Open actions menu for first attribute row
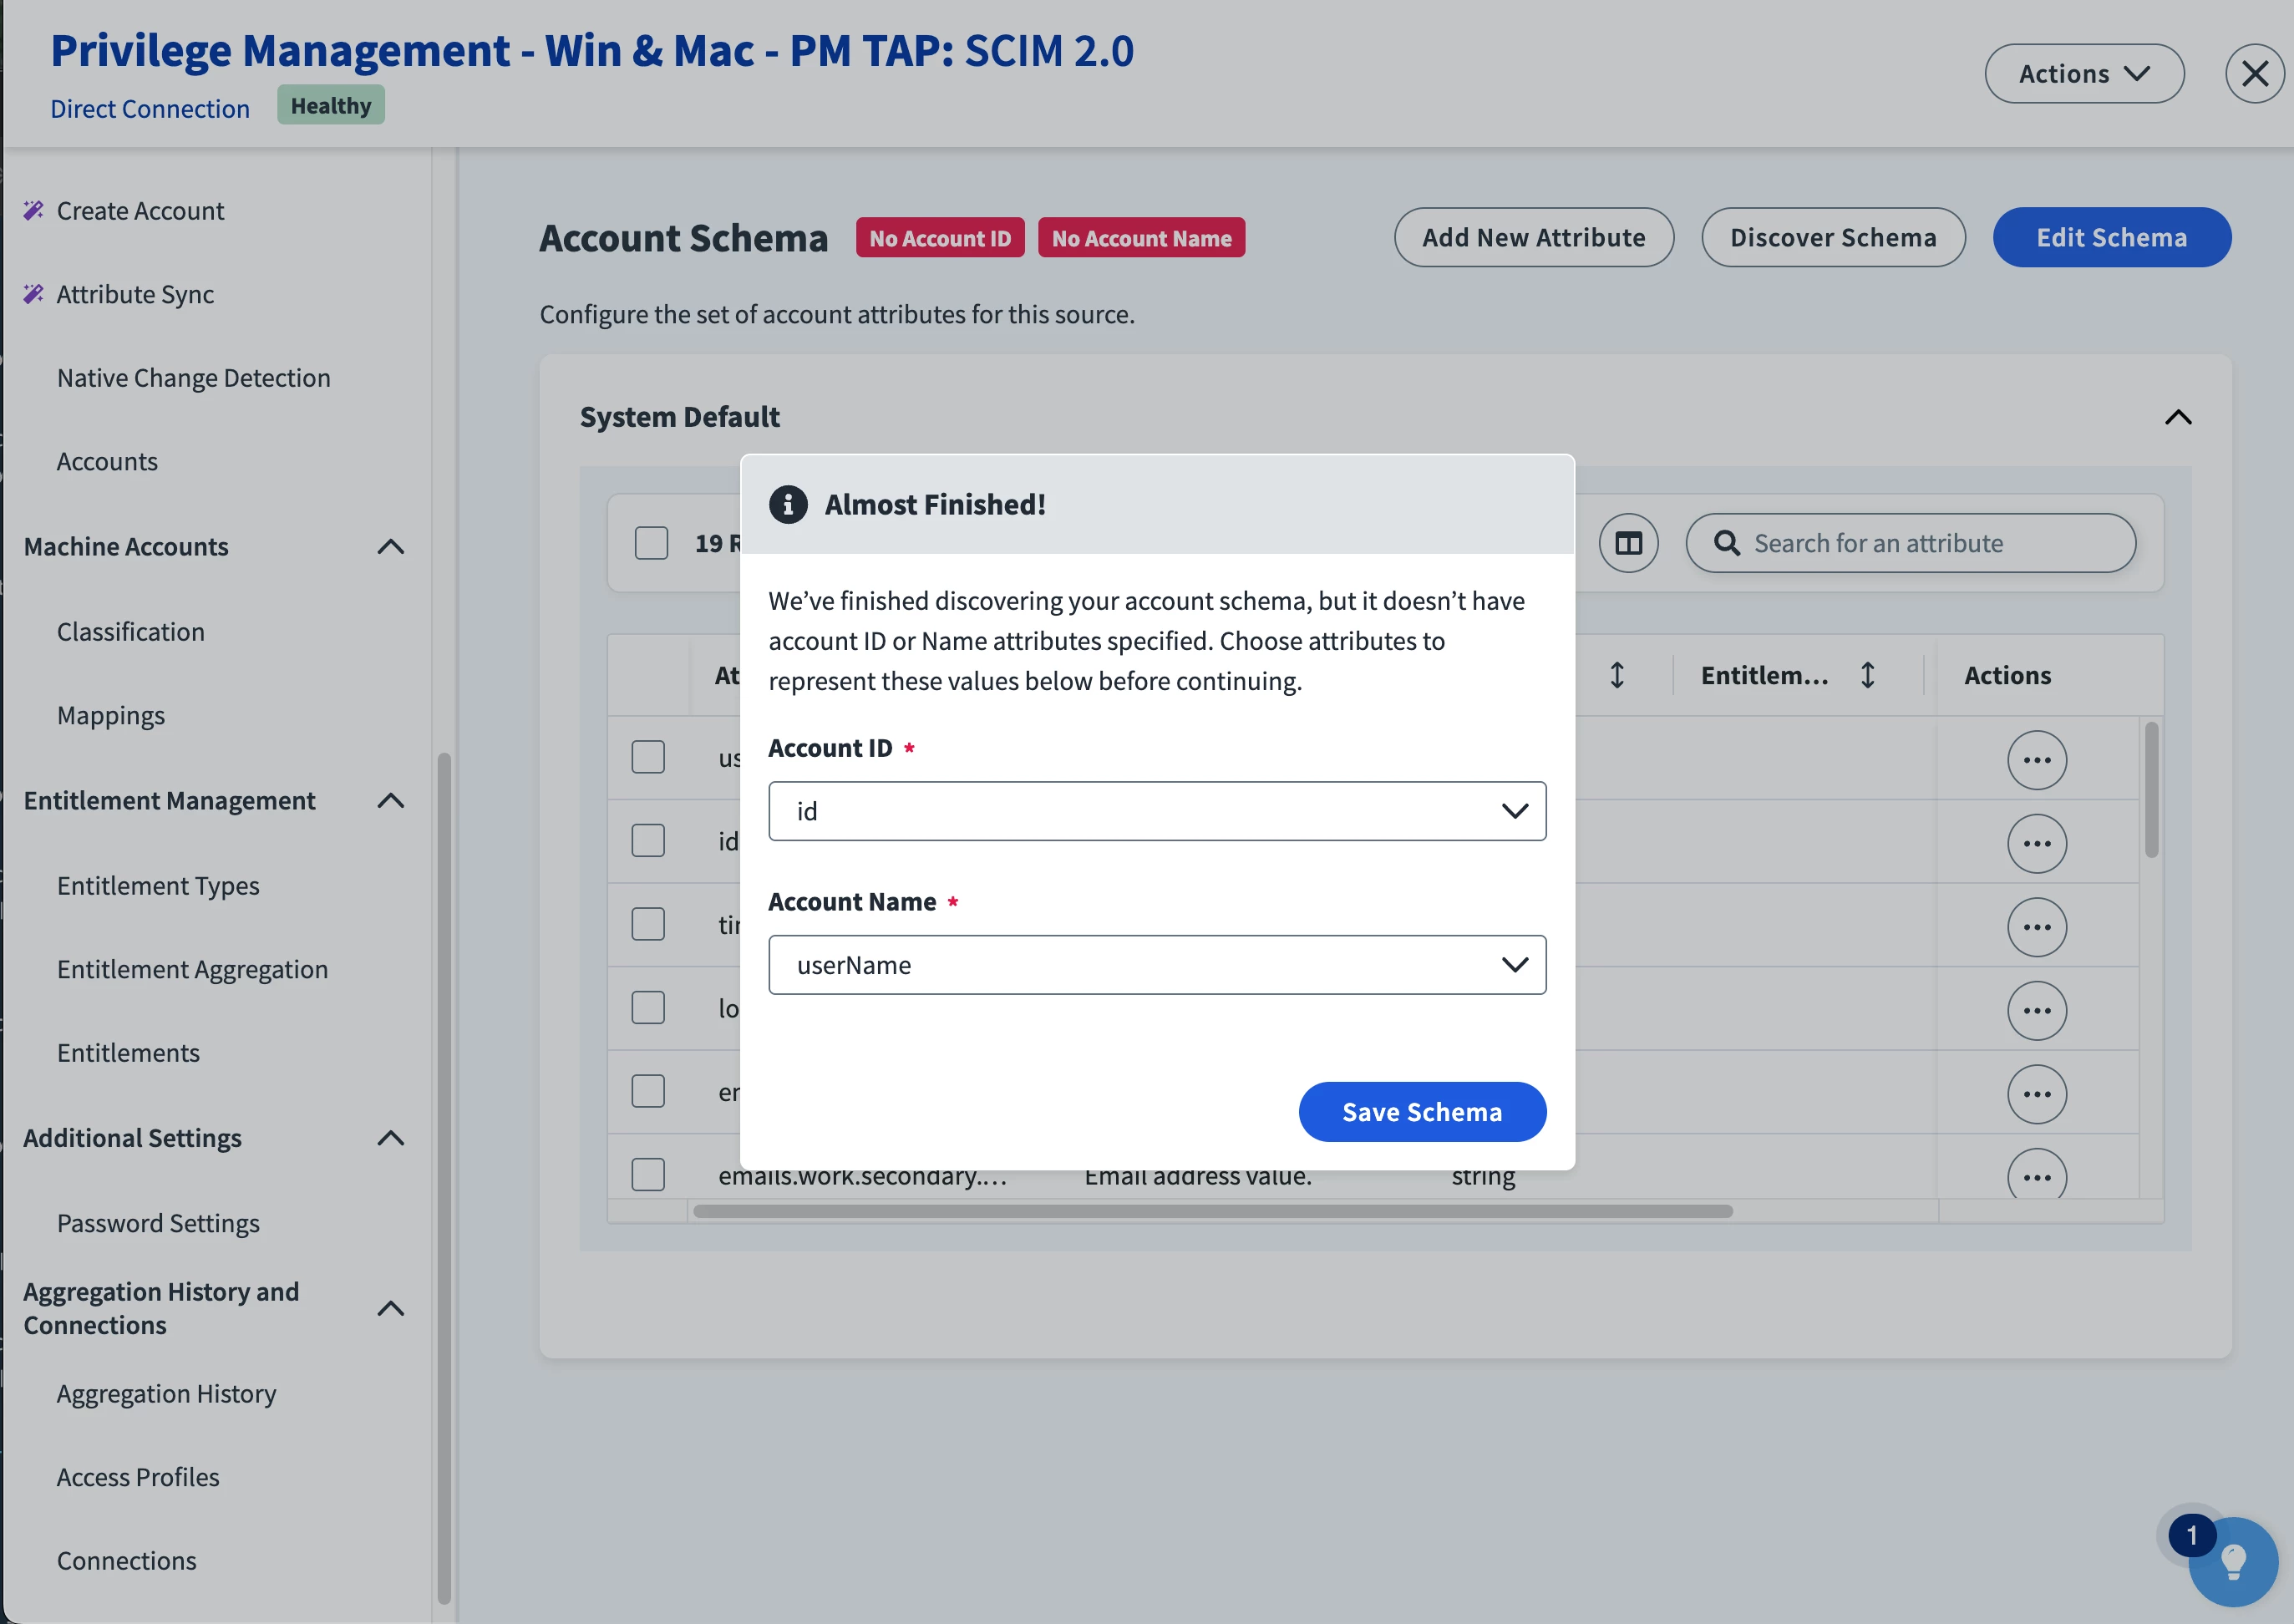The width and height of the screenshot is (2294, 1624). [2036, 761]
